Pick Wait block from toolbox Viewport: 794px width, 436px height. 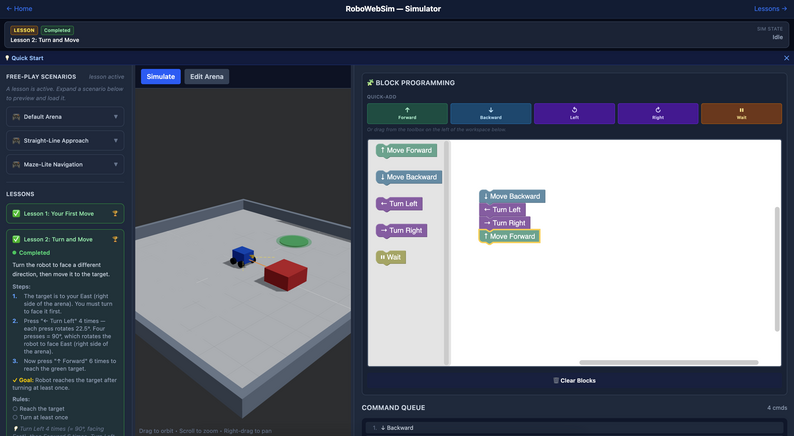click(x=390, y=257)
